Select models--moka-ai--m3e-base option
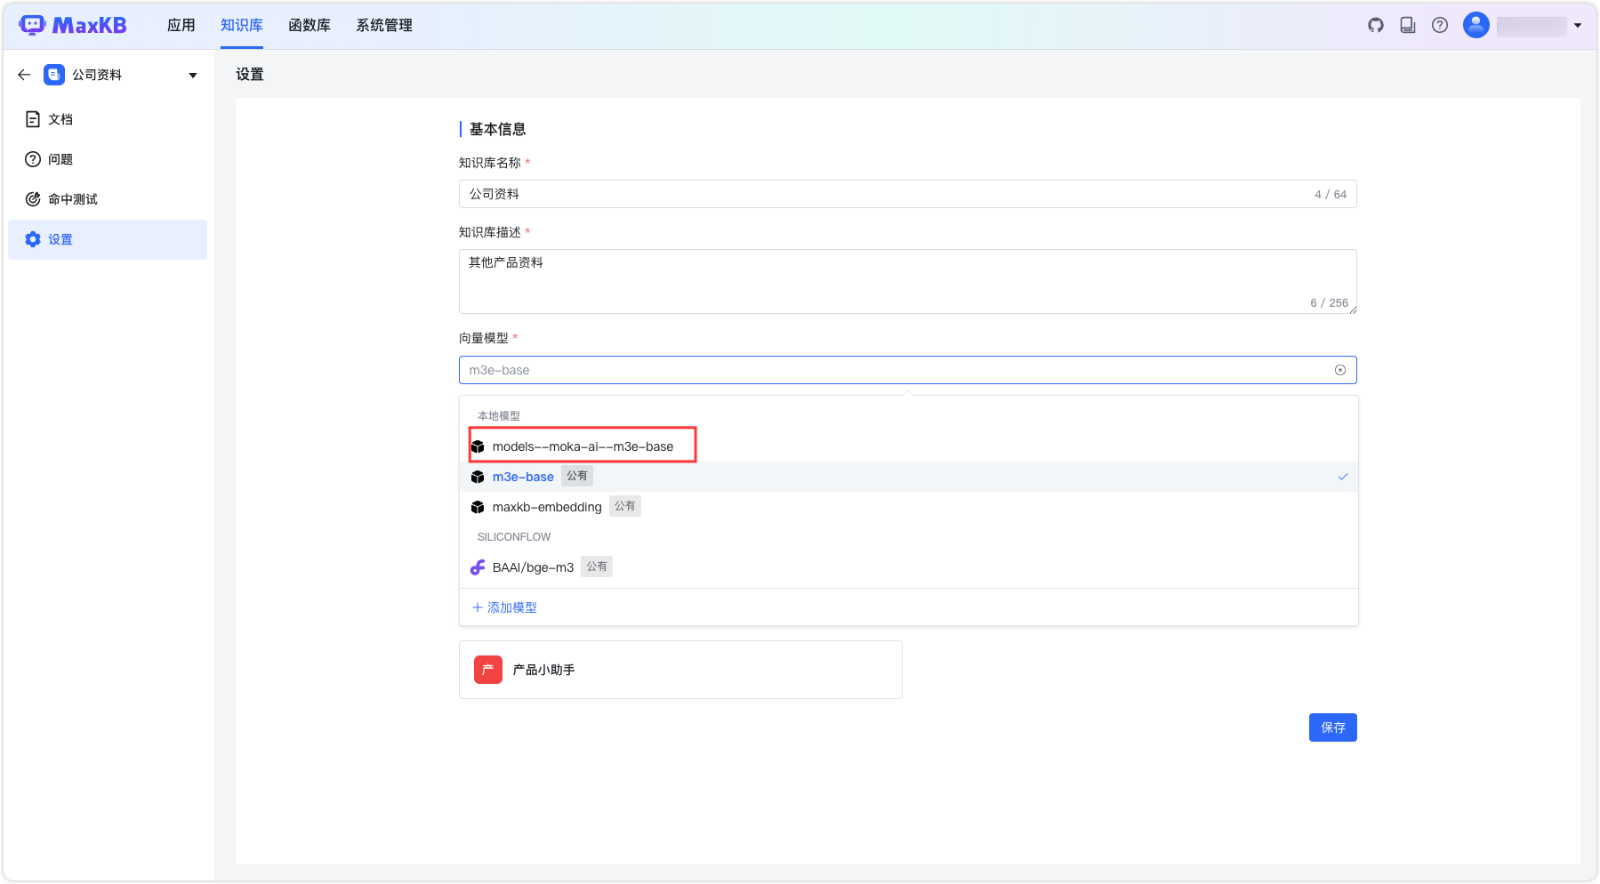The height and width of the screenshot is (884, 1600). tap(582, 447)
